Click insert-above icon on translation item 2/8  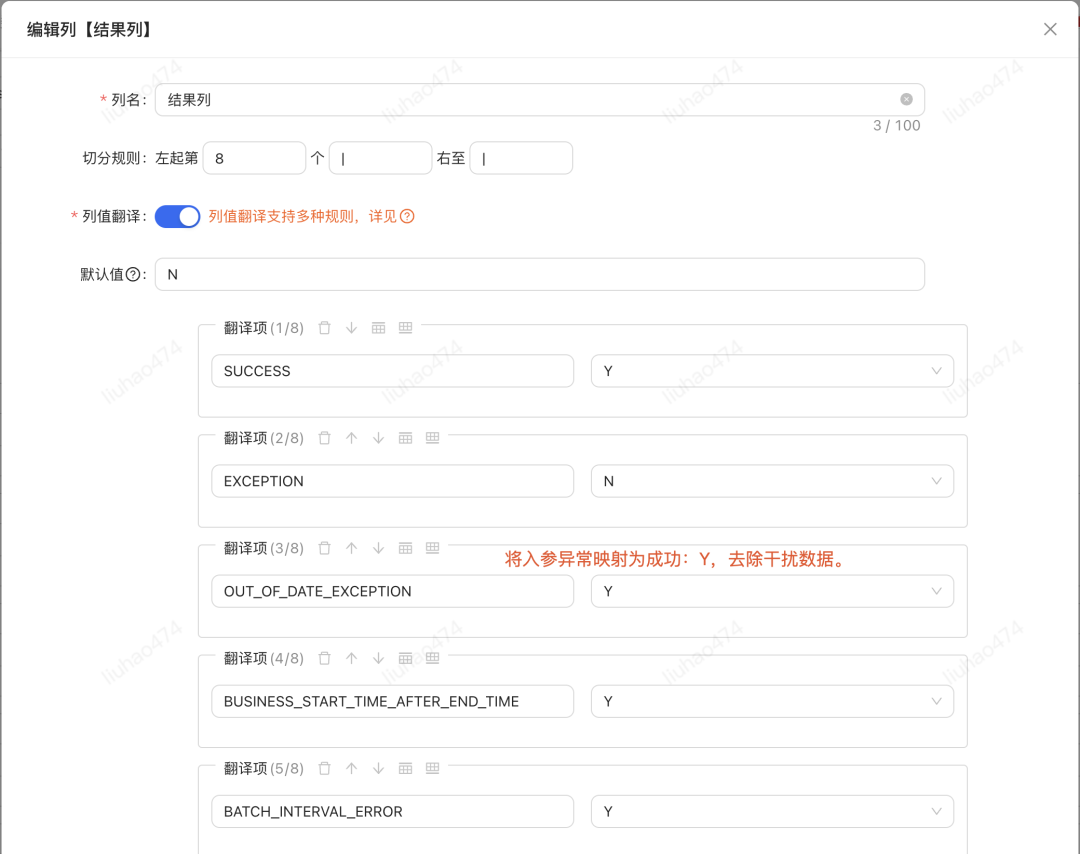click(405, 438)
